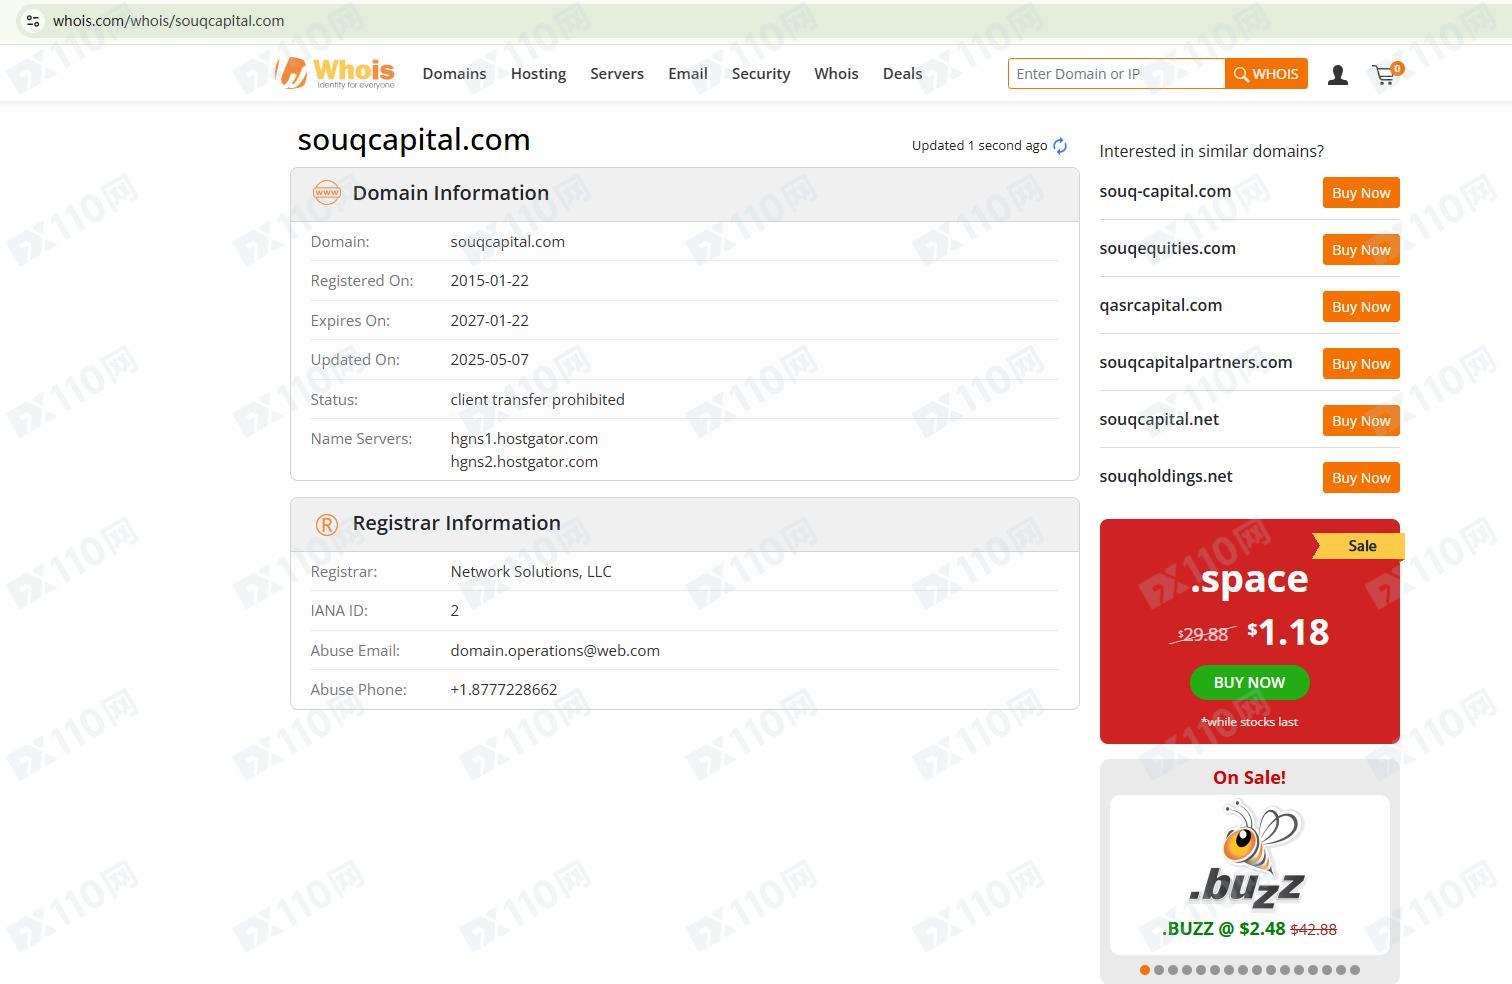The height and width of the screenshot is (984, 1512).
Task: Open the Hosting menu
Action: (x=538, y=74)
